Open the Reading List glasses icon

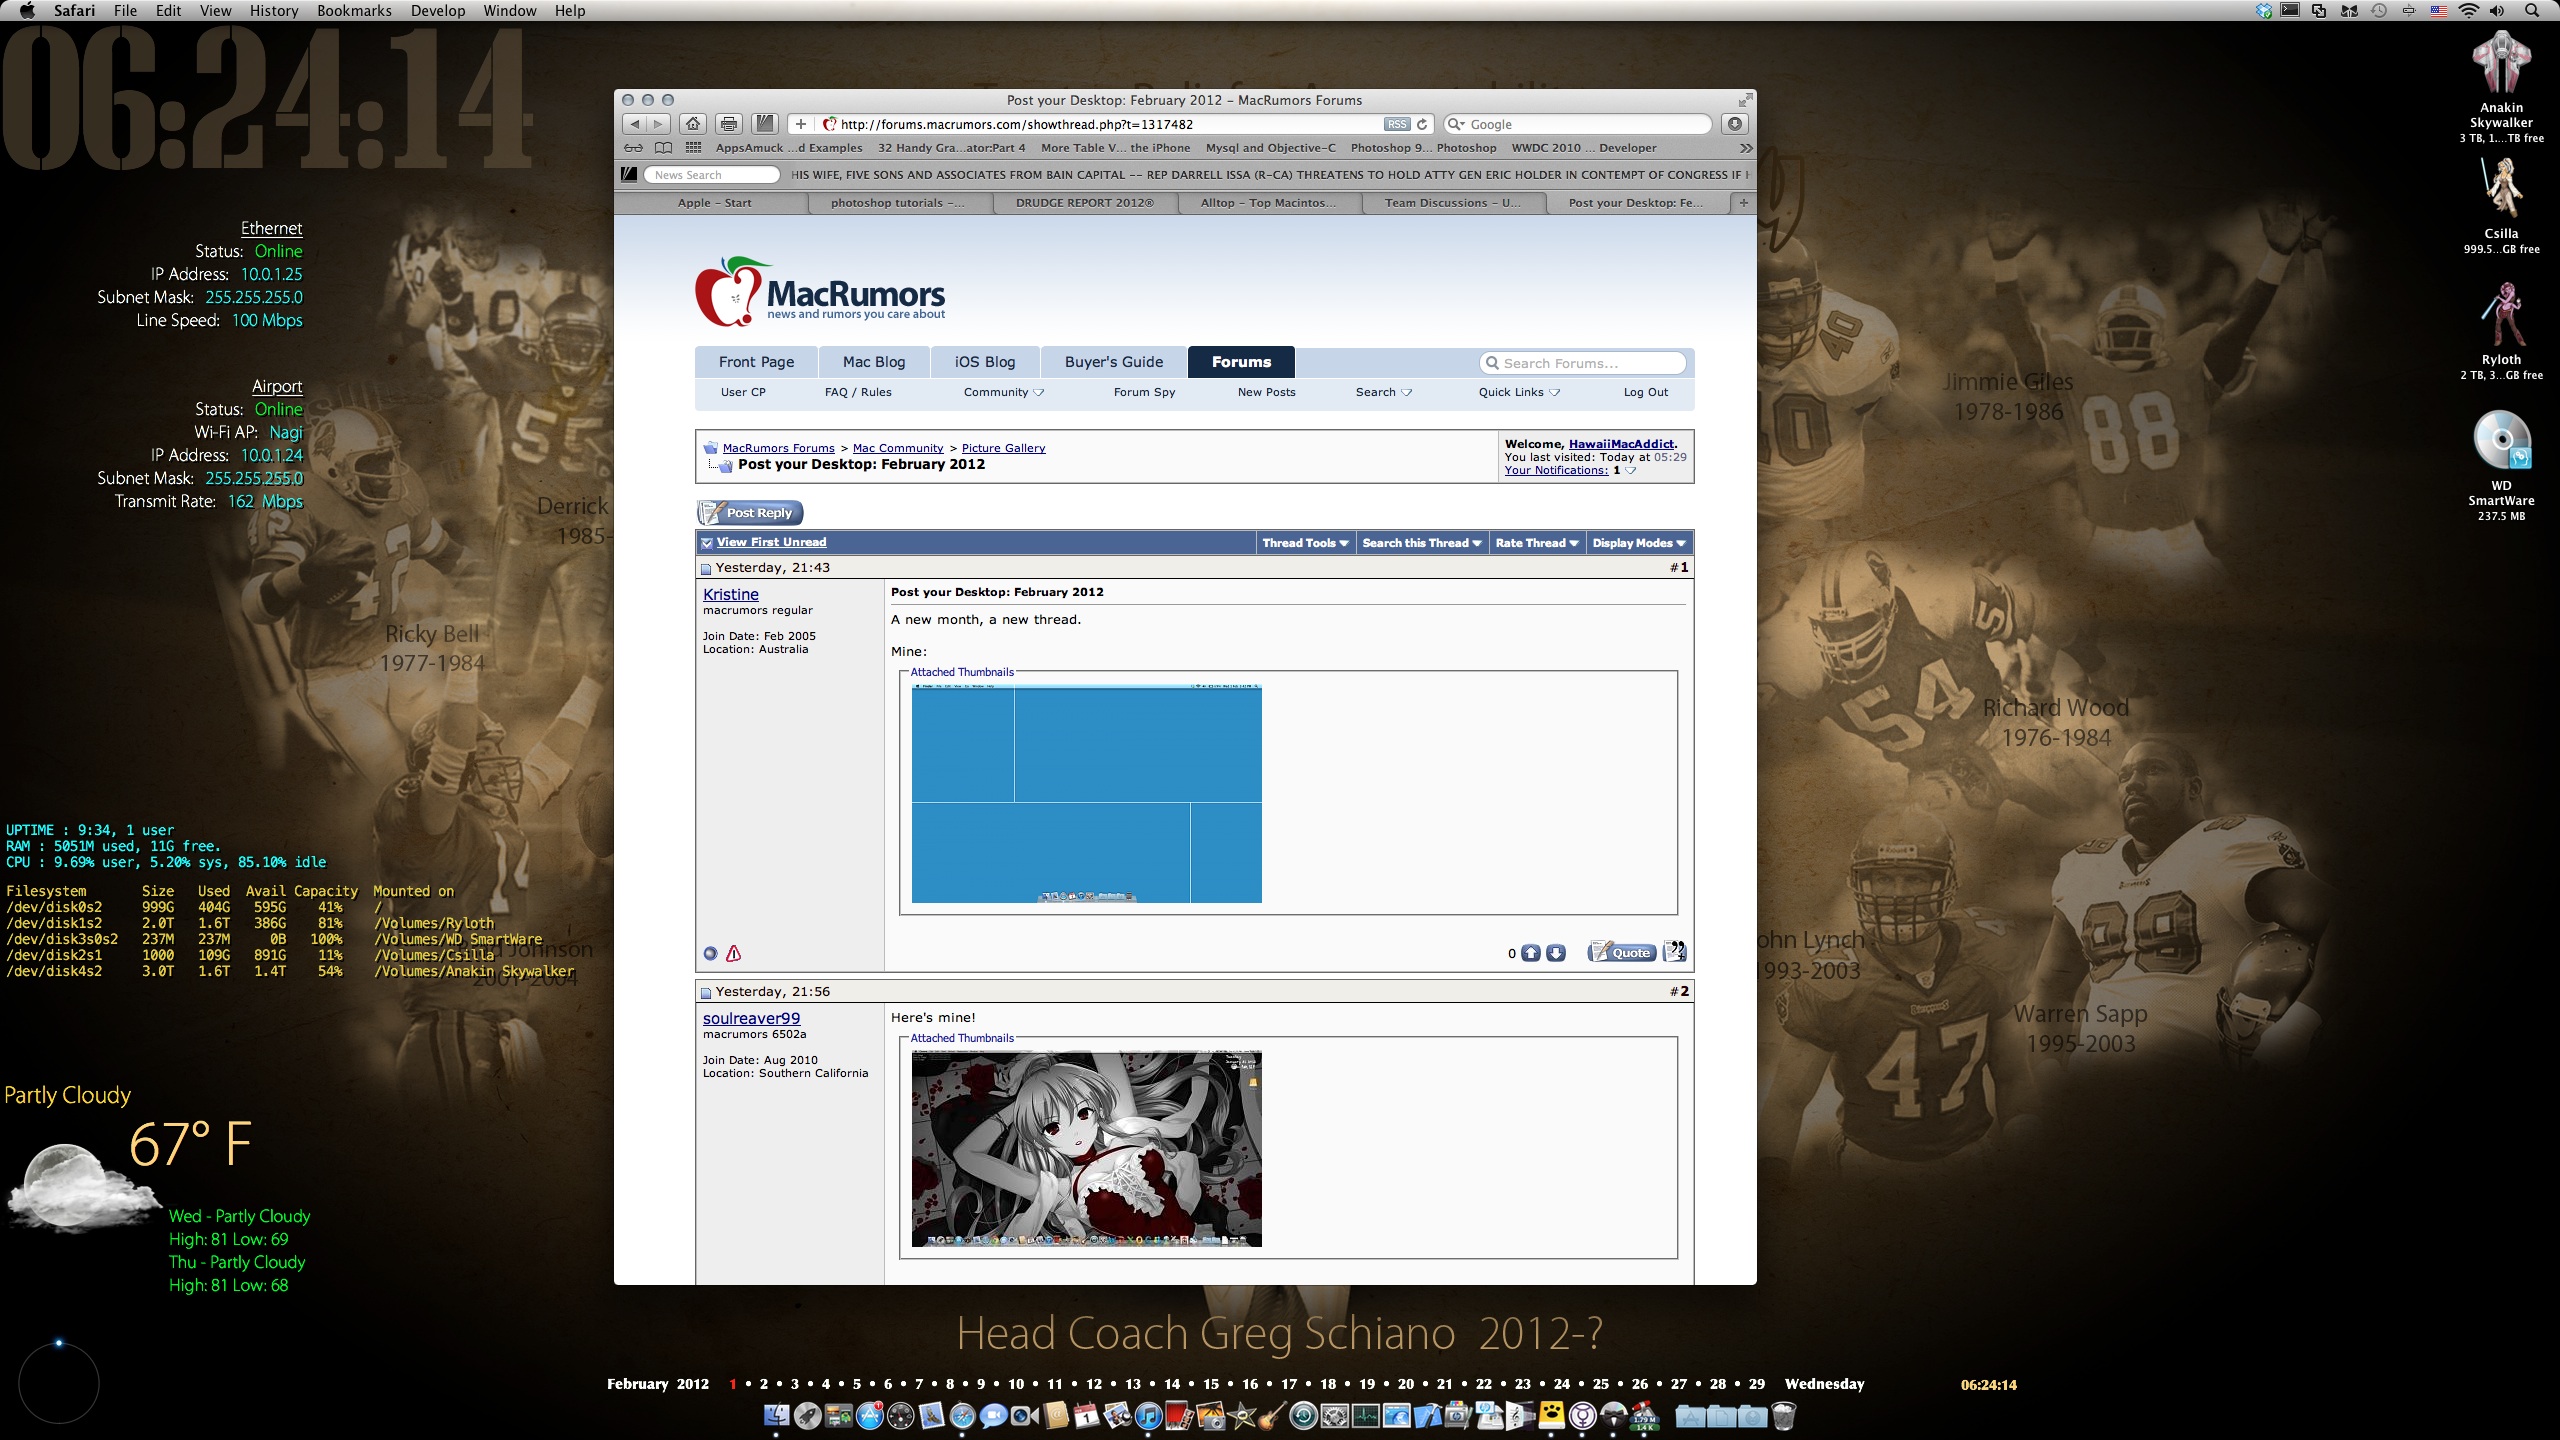[x=634, y=148]
